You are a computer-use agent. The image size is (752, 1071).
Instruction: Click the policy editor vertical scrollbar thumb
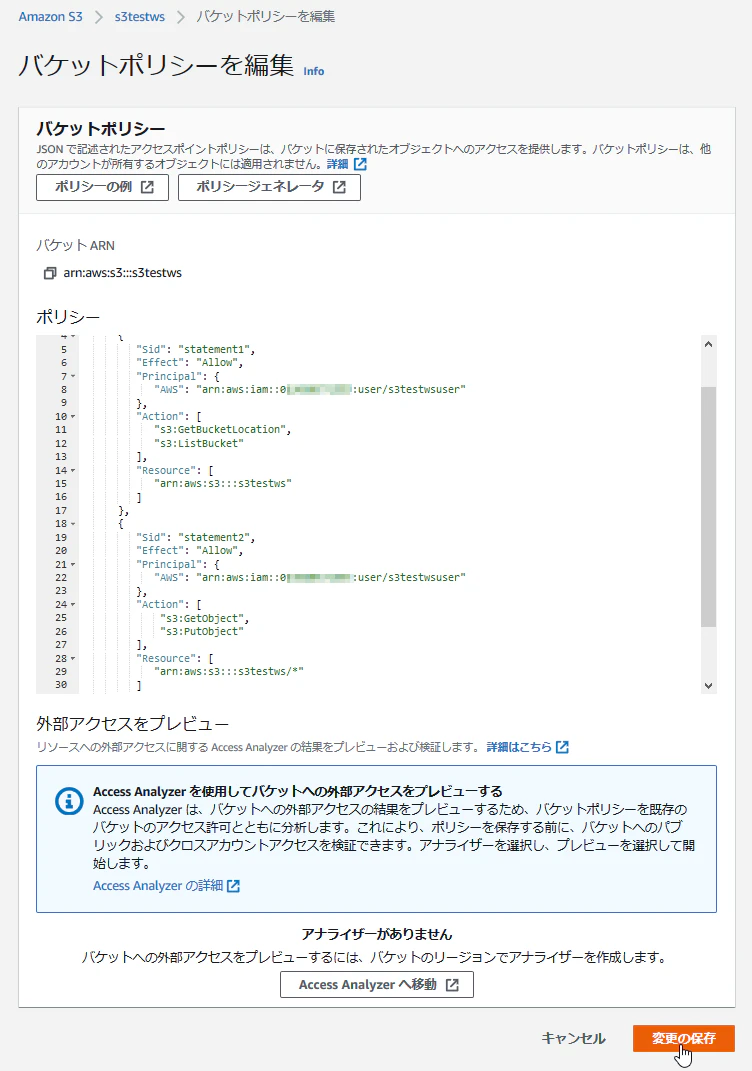[708, 506]
